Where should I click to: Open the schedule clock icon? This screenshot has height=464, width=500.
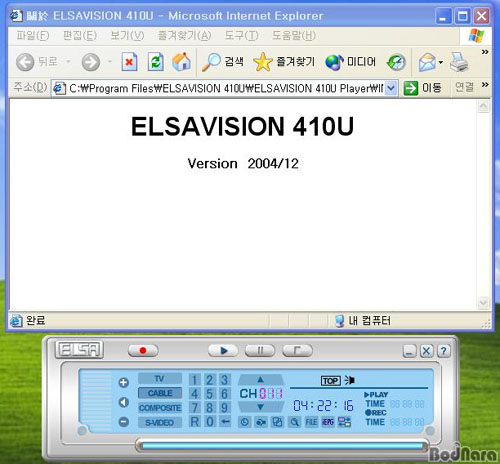coord(244,422)
